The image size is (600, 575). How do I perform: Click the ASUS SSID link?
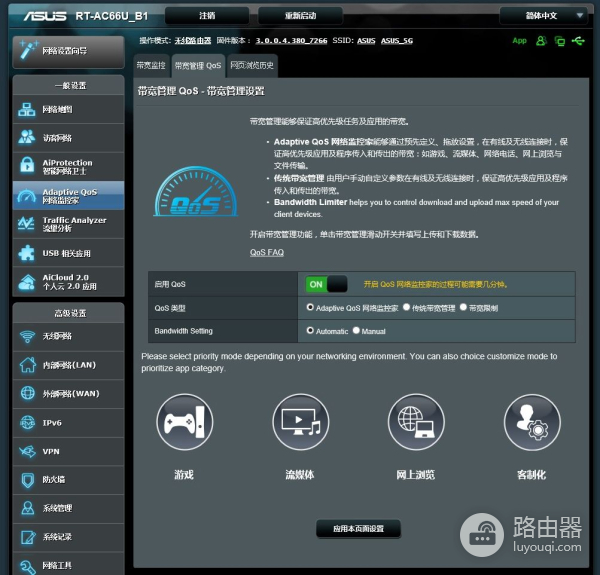366,41
